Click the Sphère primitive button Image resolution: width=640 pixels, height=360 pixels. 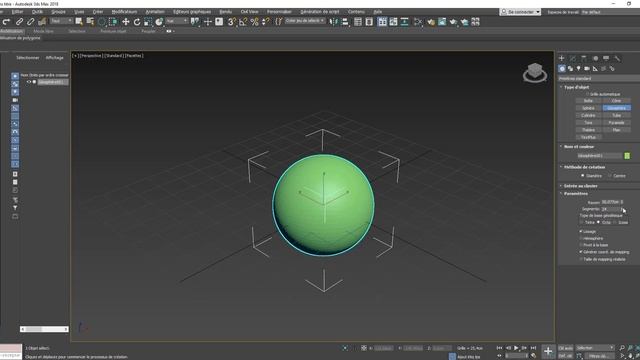(588, 108)
